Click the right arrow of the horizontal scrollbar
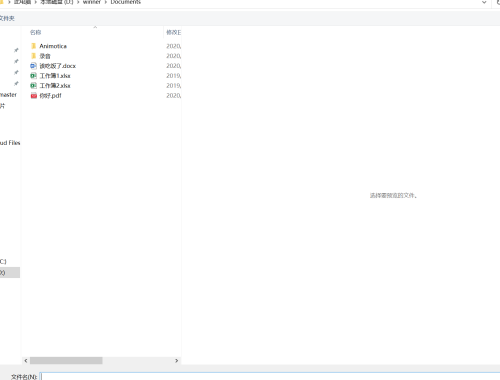Image resolution: width=500 pixels, height=380 pixels. [x=177, y=361]
